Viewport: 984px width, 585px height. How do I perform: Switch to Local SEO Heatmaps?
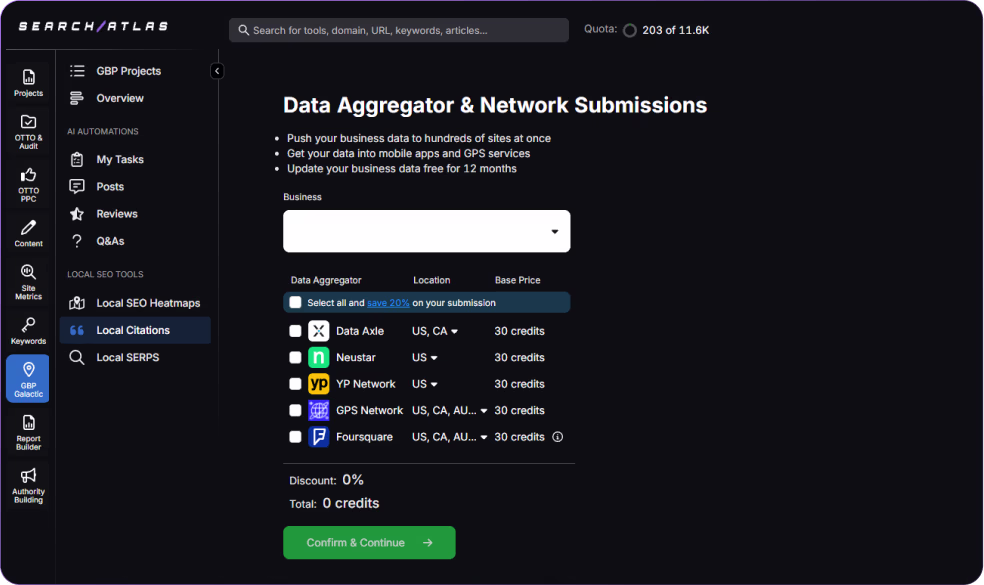coord(135,302)
